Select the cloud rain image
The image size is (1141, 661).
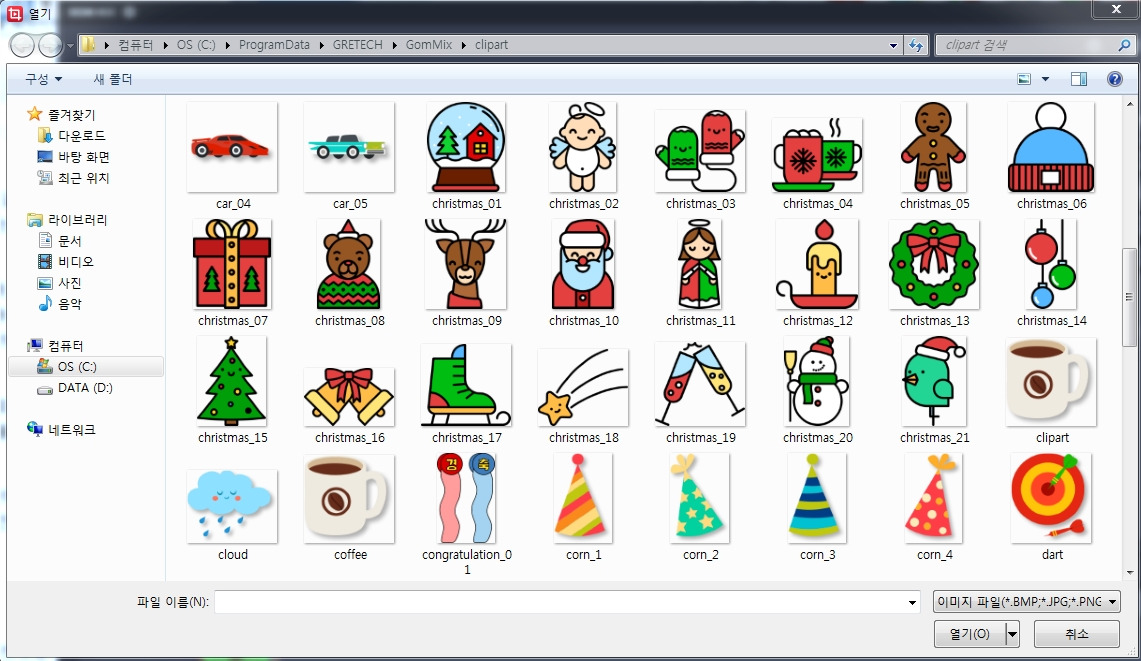pyautogui.click(x=232, y=506)
